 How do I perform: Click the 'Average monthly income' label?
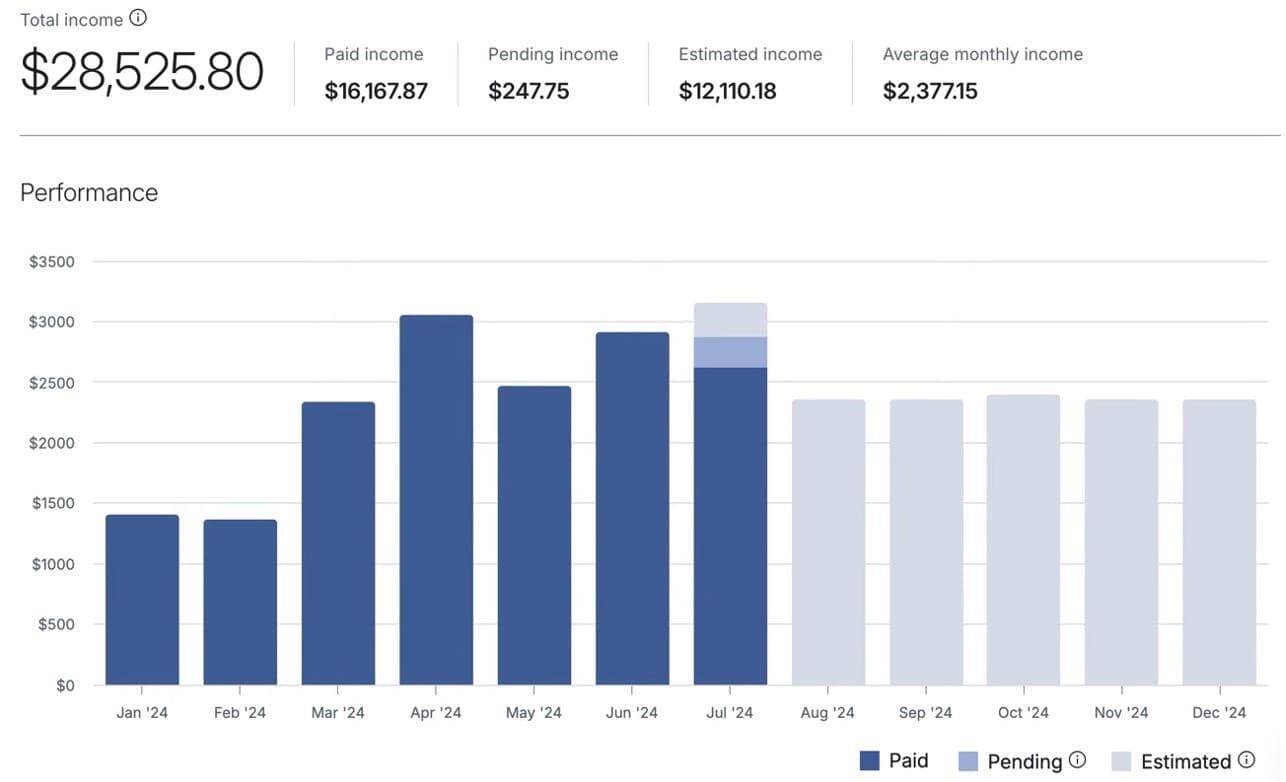(x=983, y=54)
